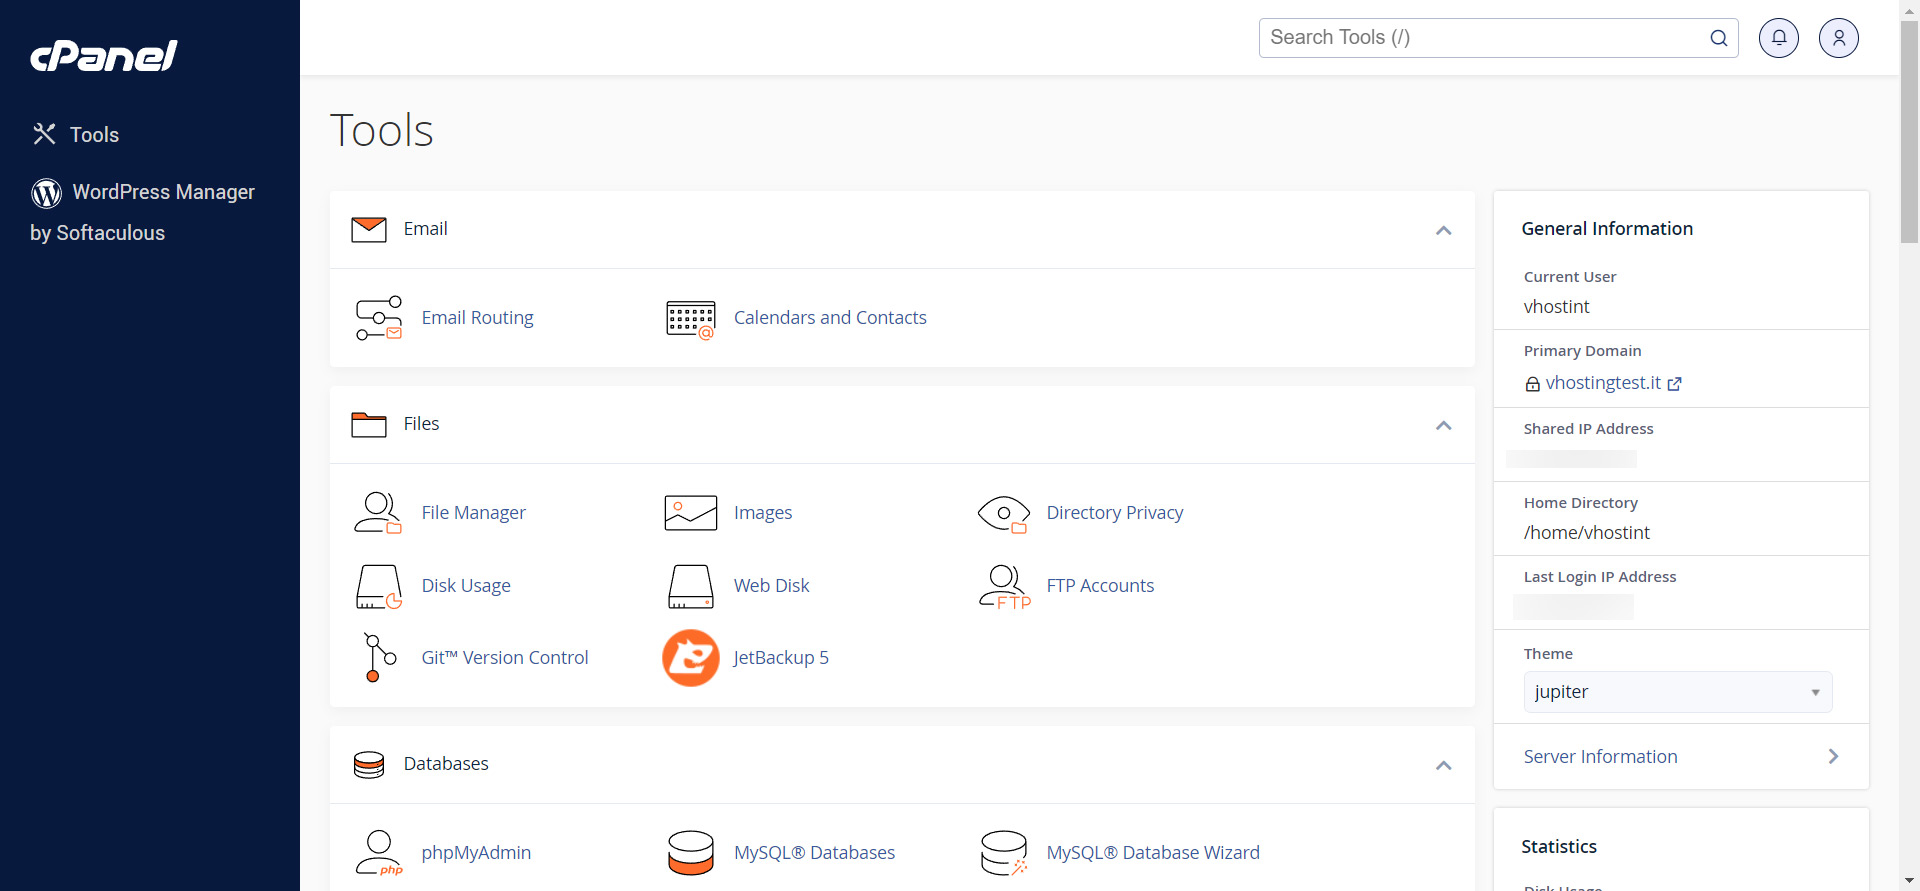The width and height of the screenshot is (1920, 891).
Task: Open phpMyAdmin link
Action: coord(476,853)
